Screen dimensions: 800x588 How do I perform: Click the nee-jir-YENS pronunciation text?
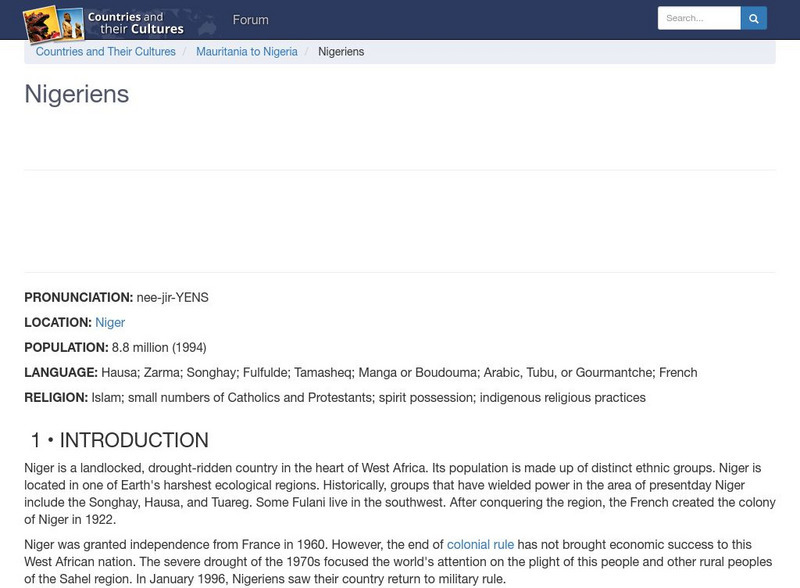coord(173,298)
